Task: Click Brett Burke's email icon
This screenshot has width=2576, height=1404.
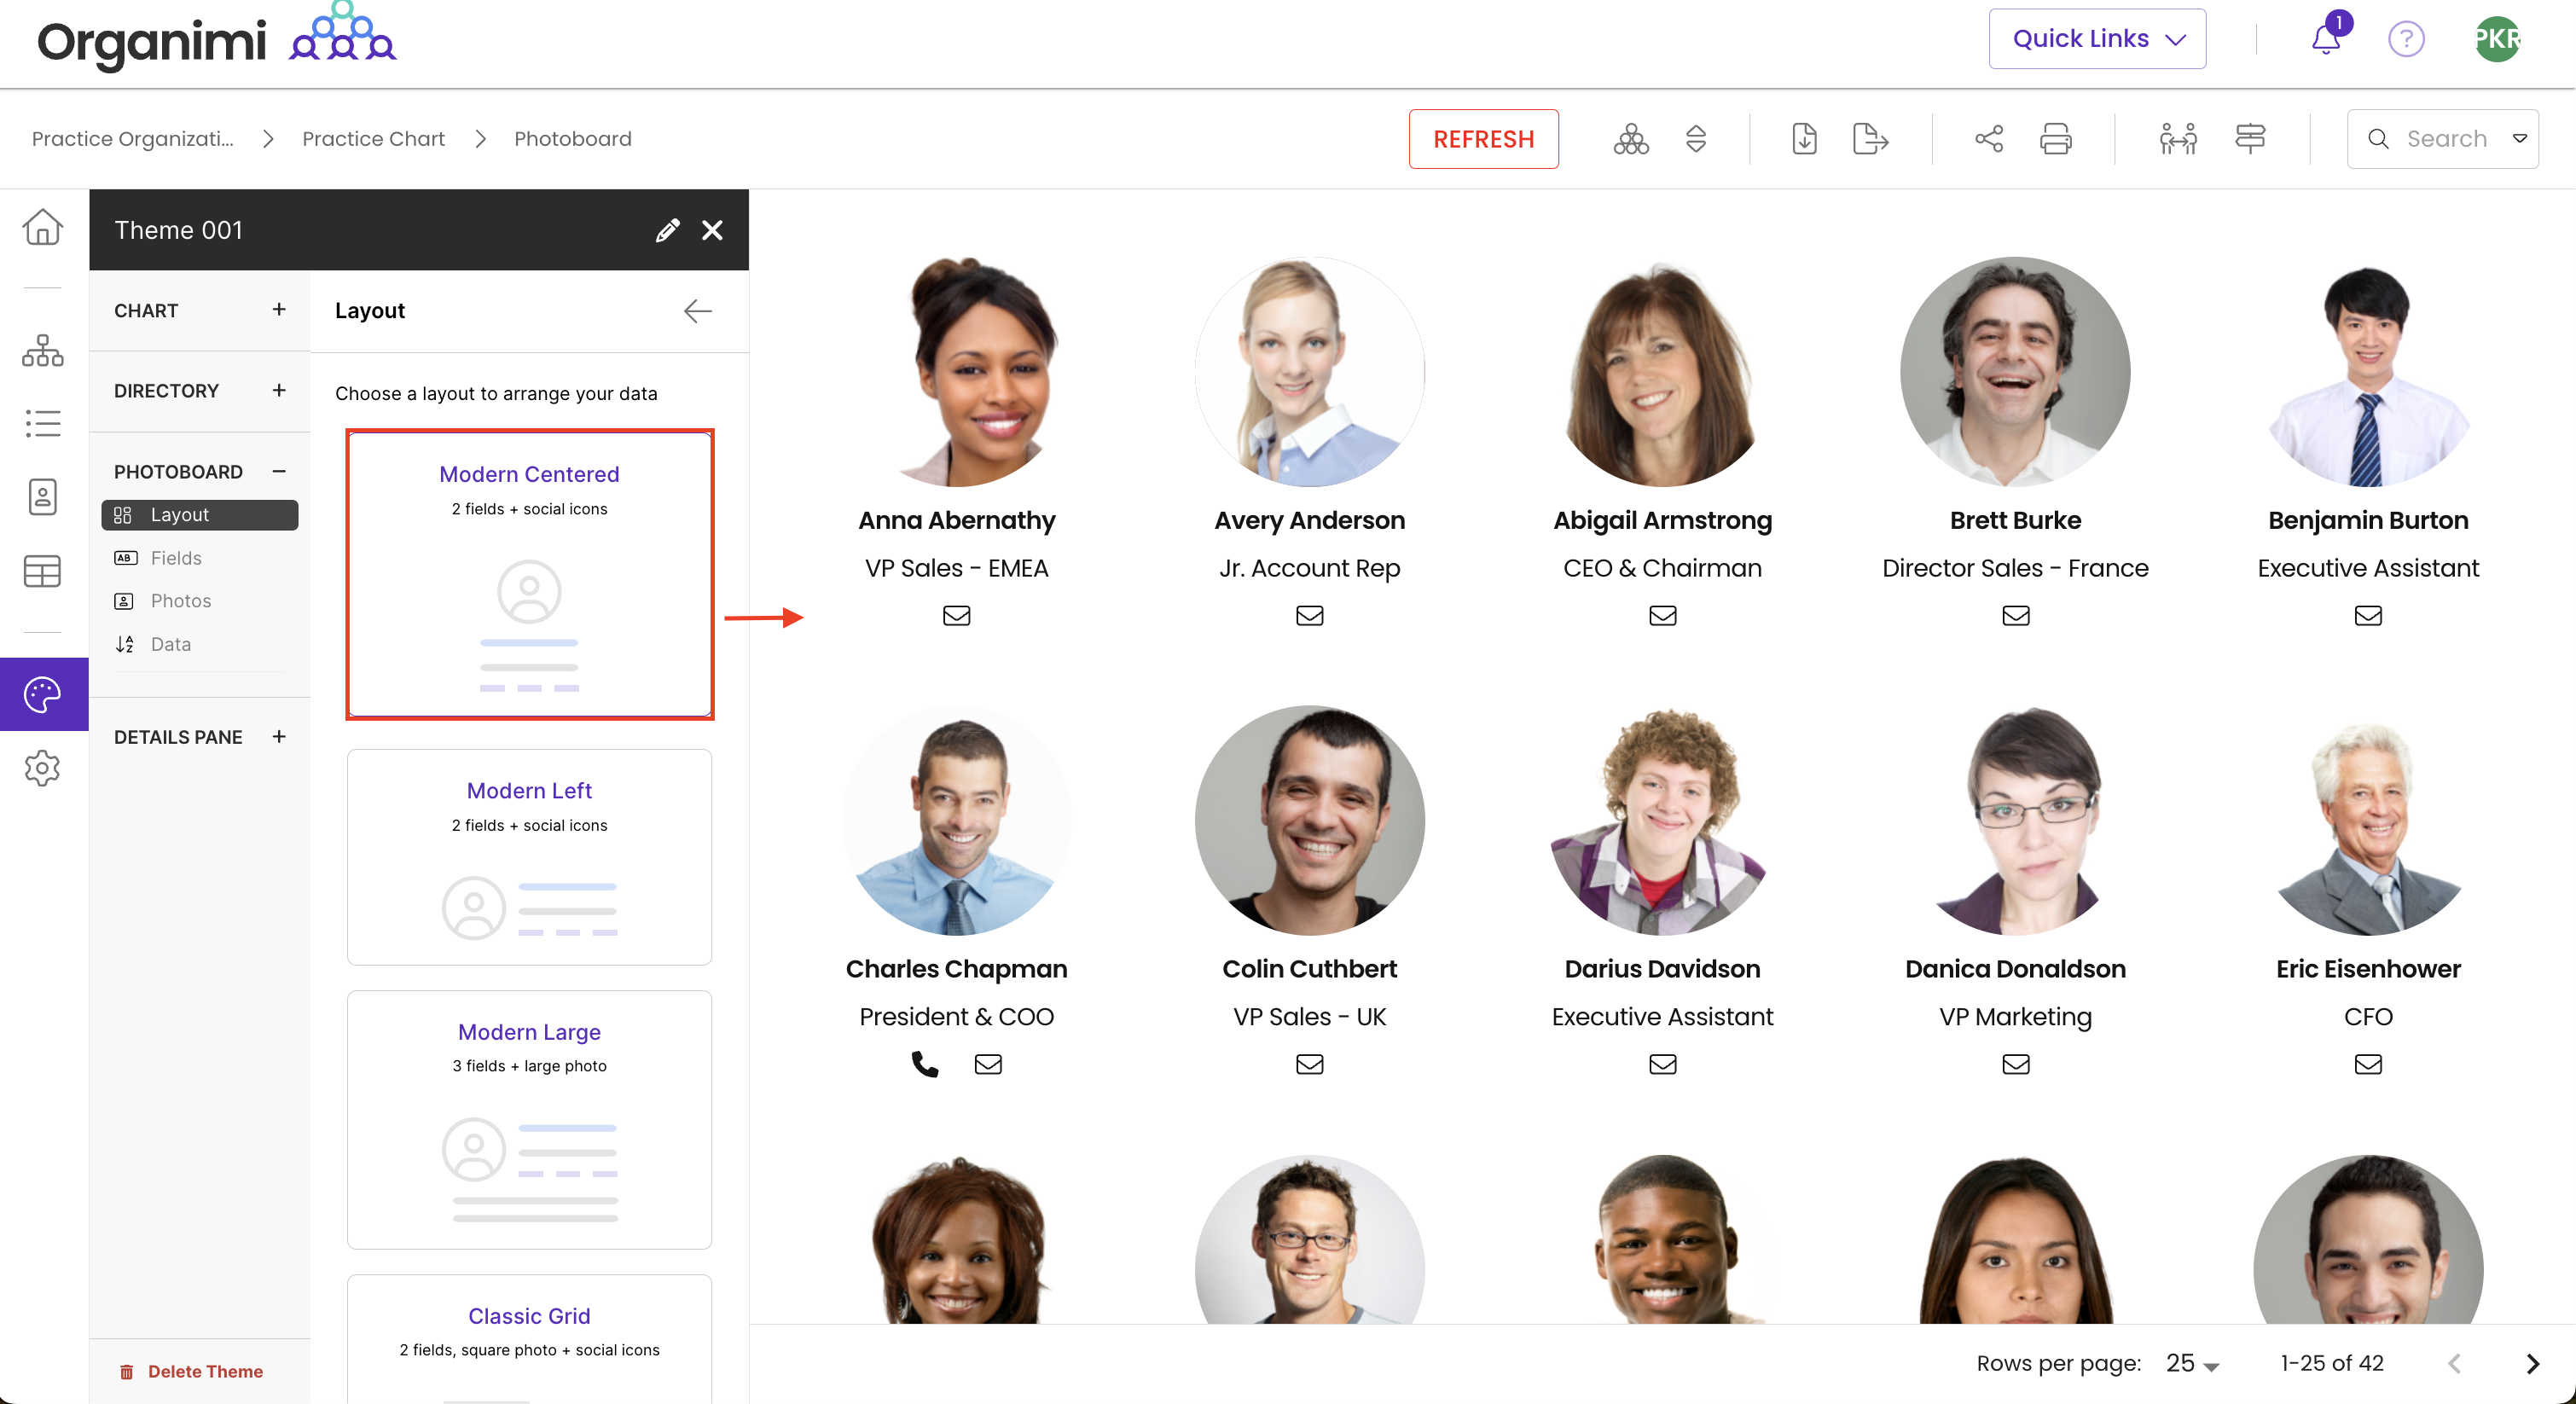Action: click(x=2015, y=615)
